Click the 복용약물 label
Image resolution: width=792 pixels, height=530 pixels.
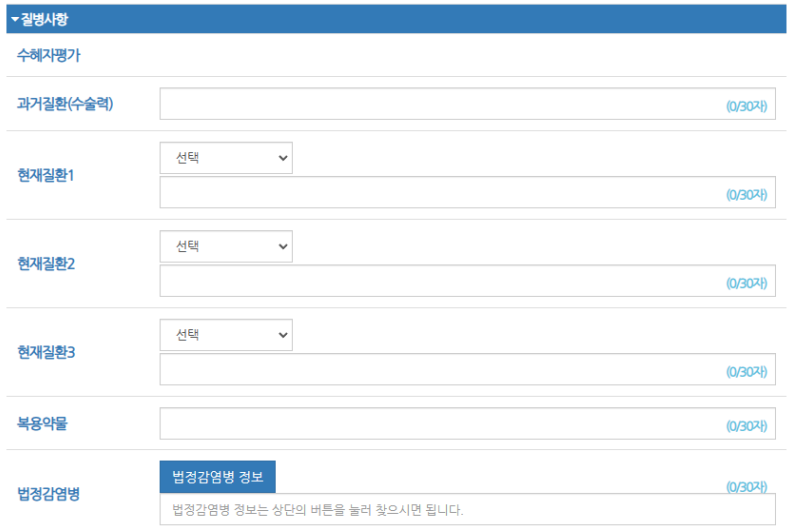(x=42, y=423)
